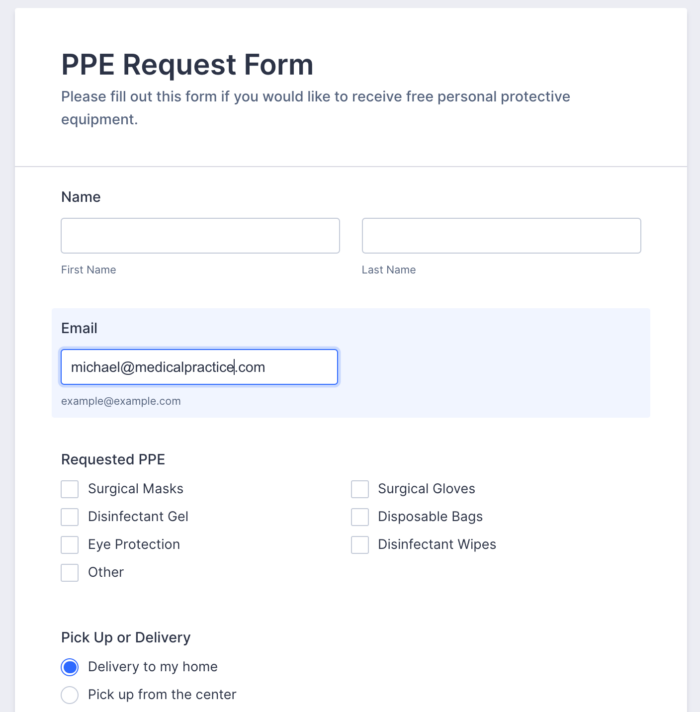
Task: Click the Last Name sublabel text
Action: pyautogui.click(x=389, y=270)
